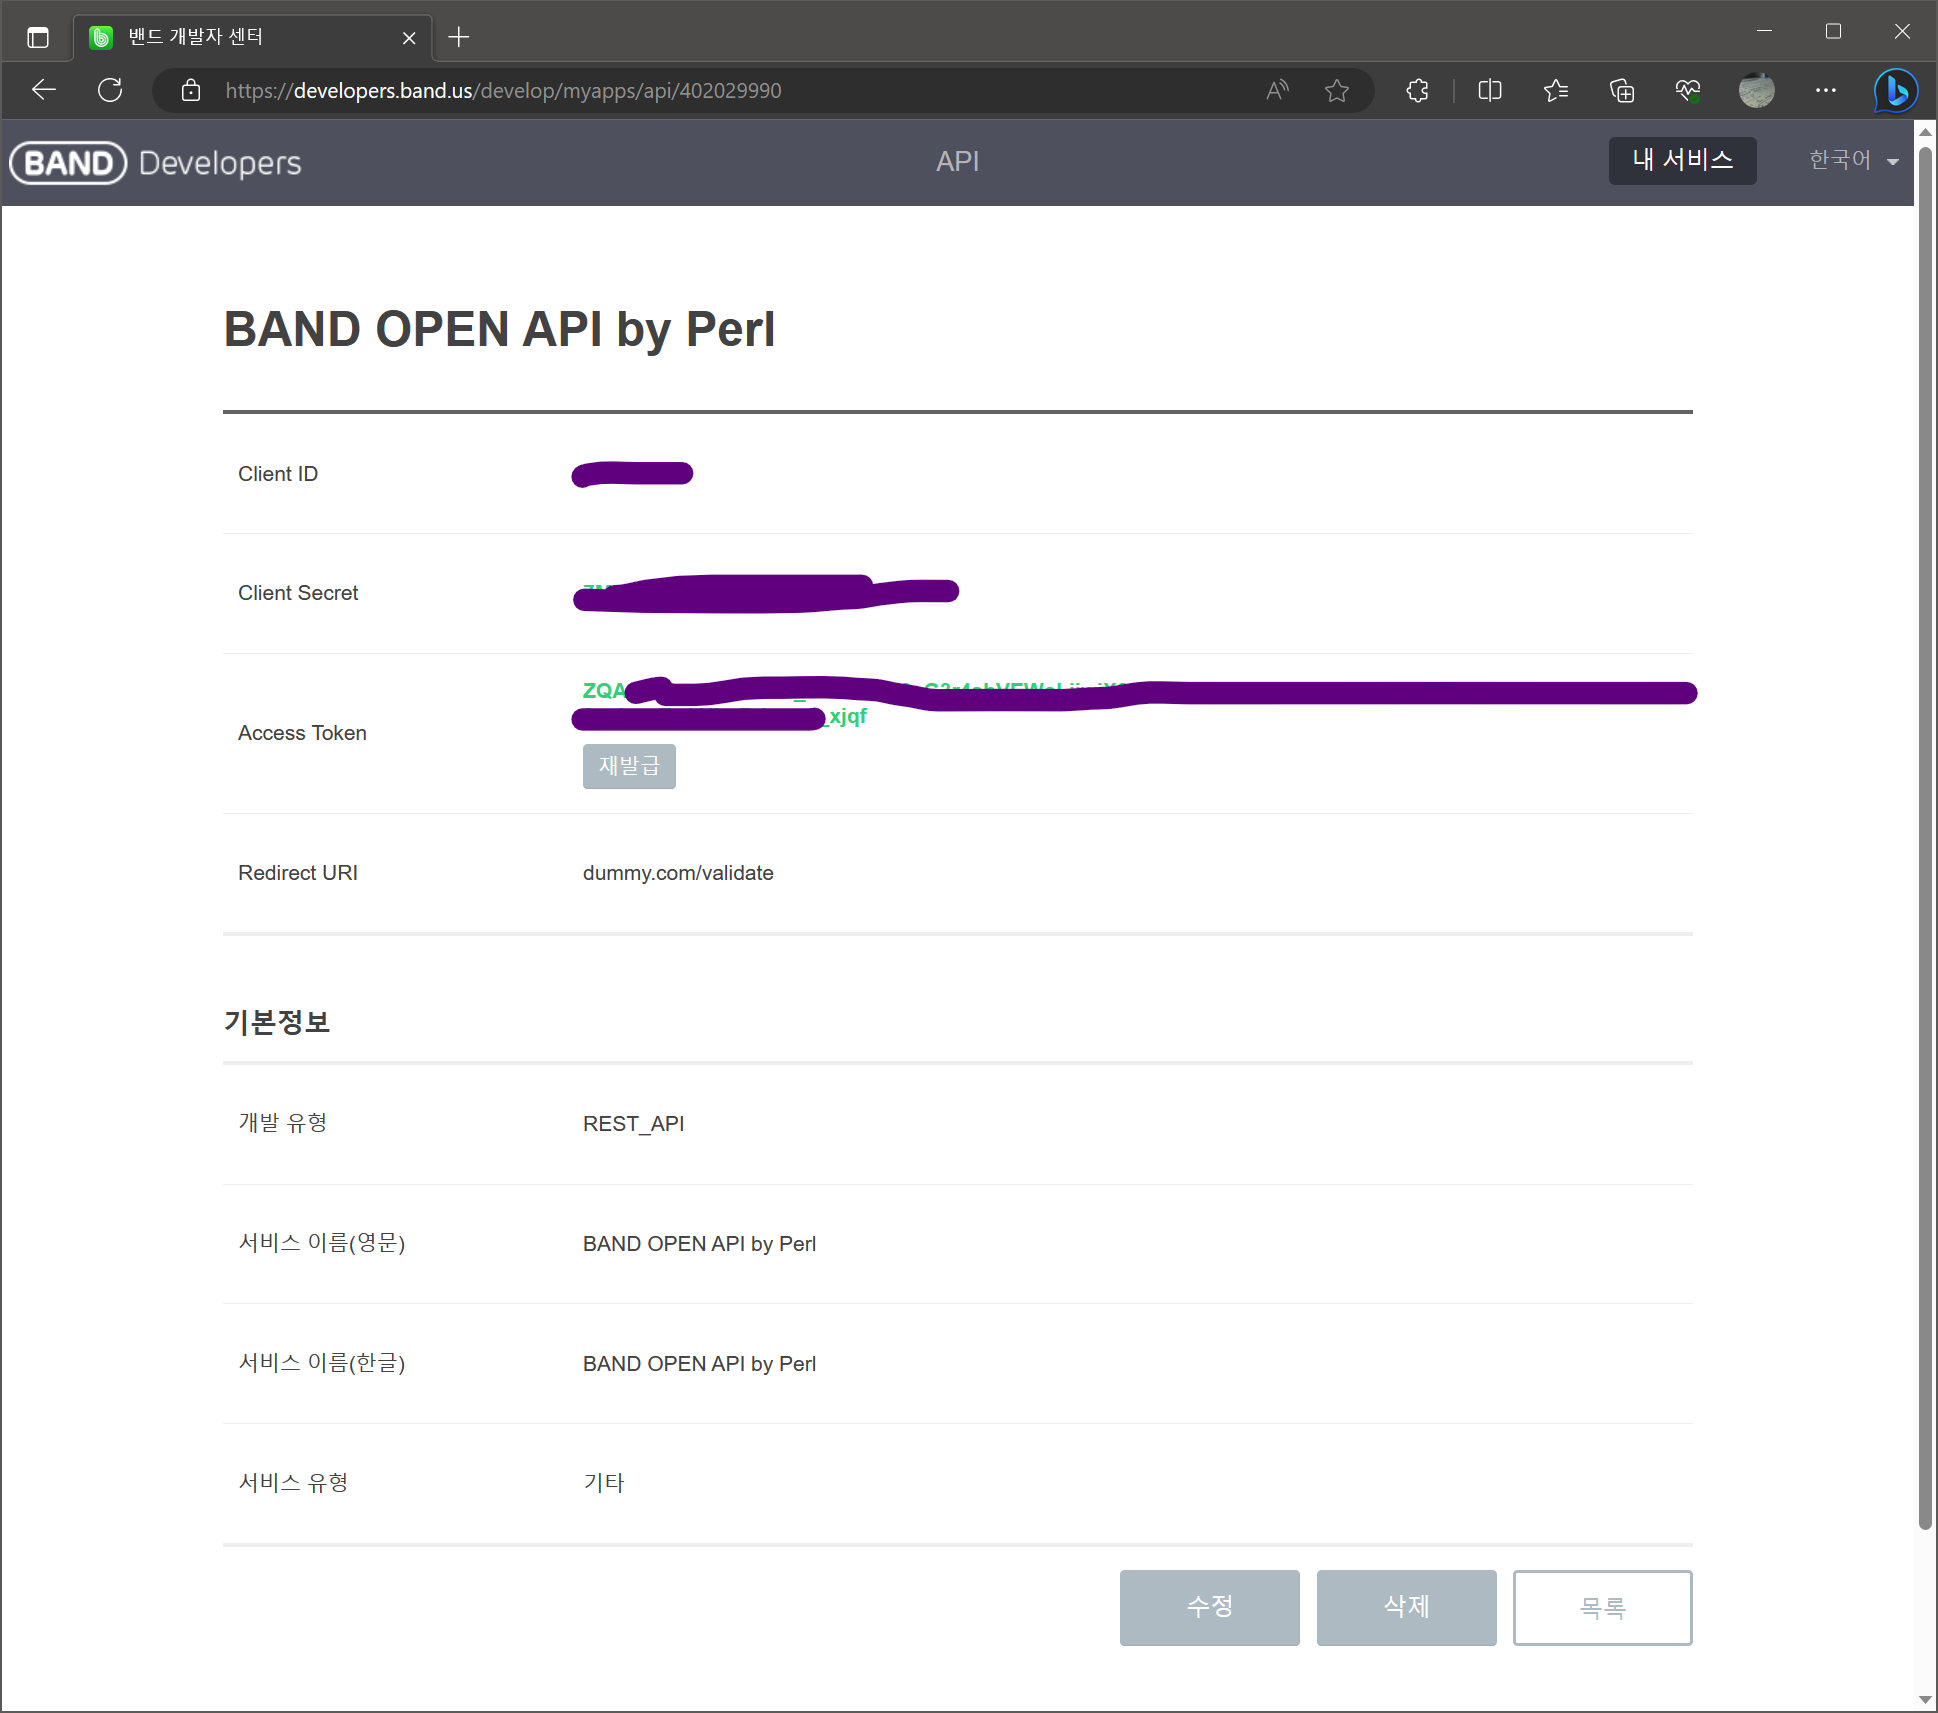Open a new tab with plus icon
The height and width of the screenshot is (1713, 1938).
point(459,38)
